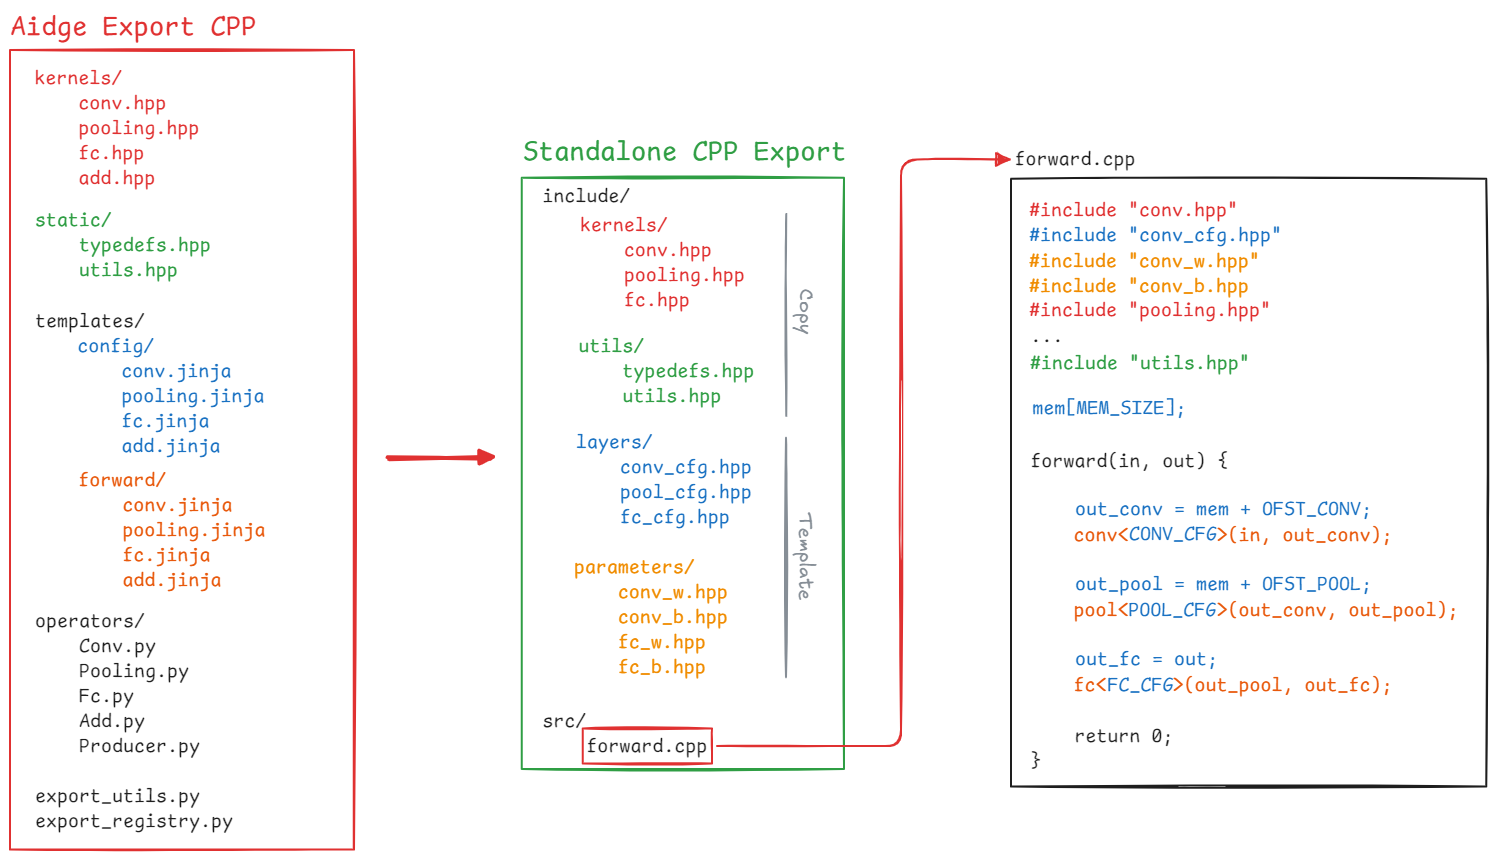Select Producer.py in the operators list
Screen dimensions: 1496x859
(139, 746)
